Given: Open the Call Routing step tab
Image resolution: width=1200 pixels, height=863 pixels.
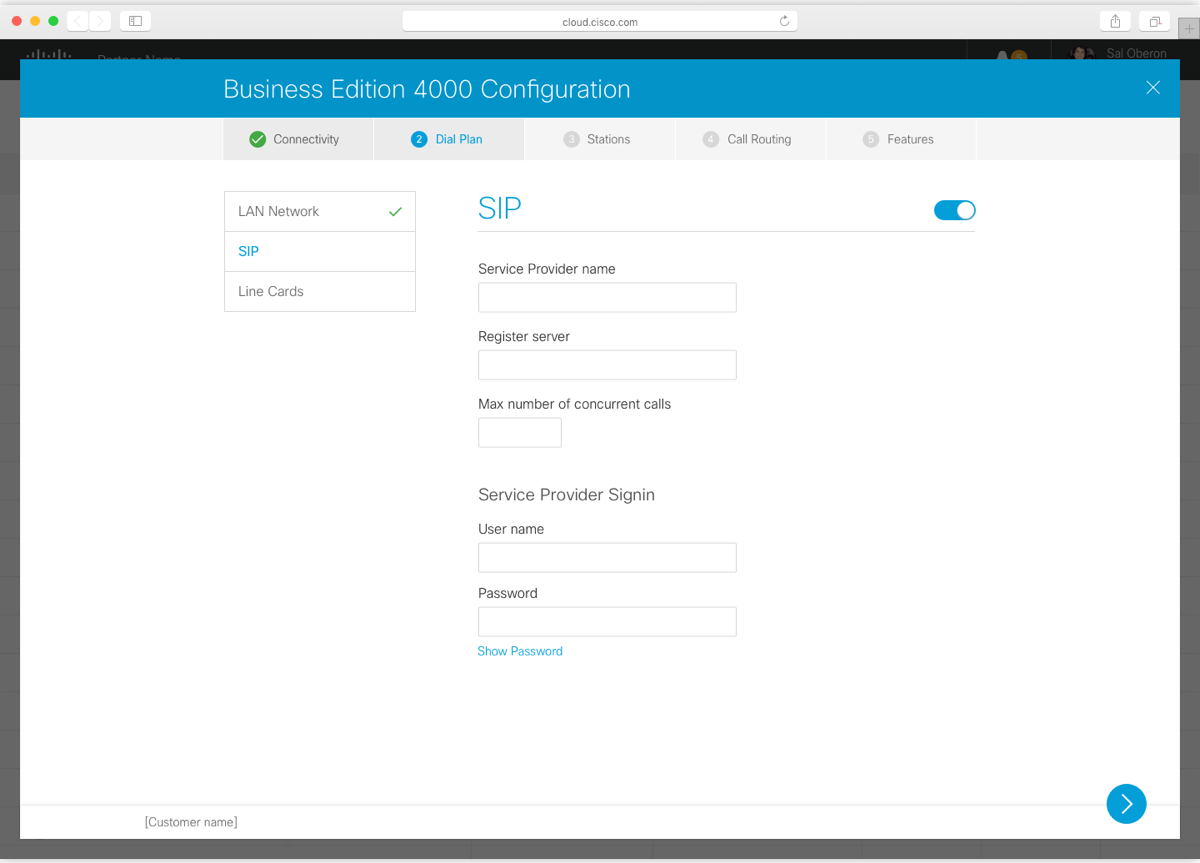Looking at the screenshot, I should 750,139.
